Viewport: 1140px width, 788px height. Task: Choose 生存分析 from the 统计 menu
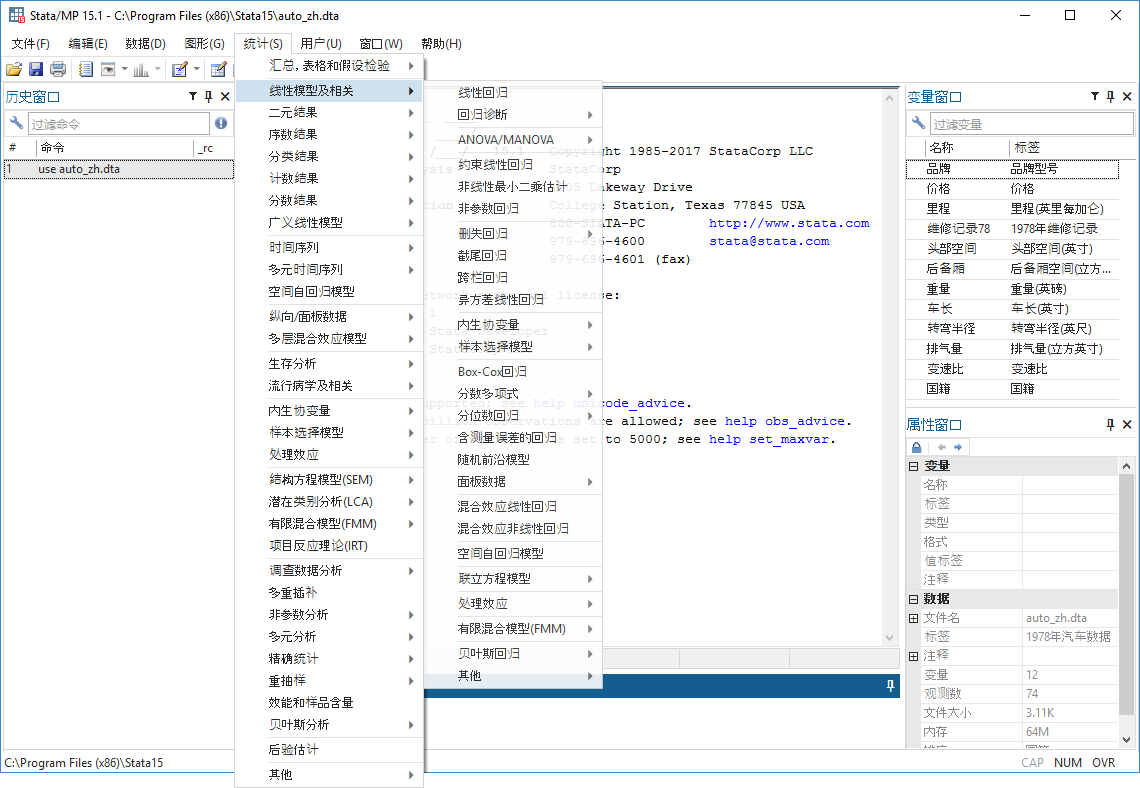[x=329, y=363]
